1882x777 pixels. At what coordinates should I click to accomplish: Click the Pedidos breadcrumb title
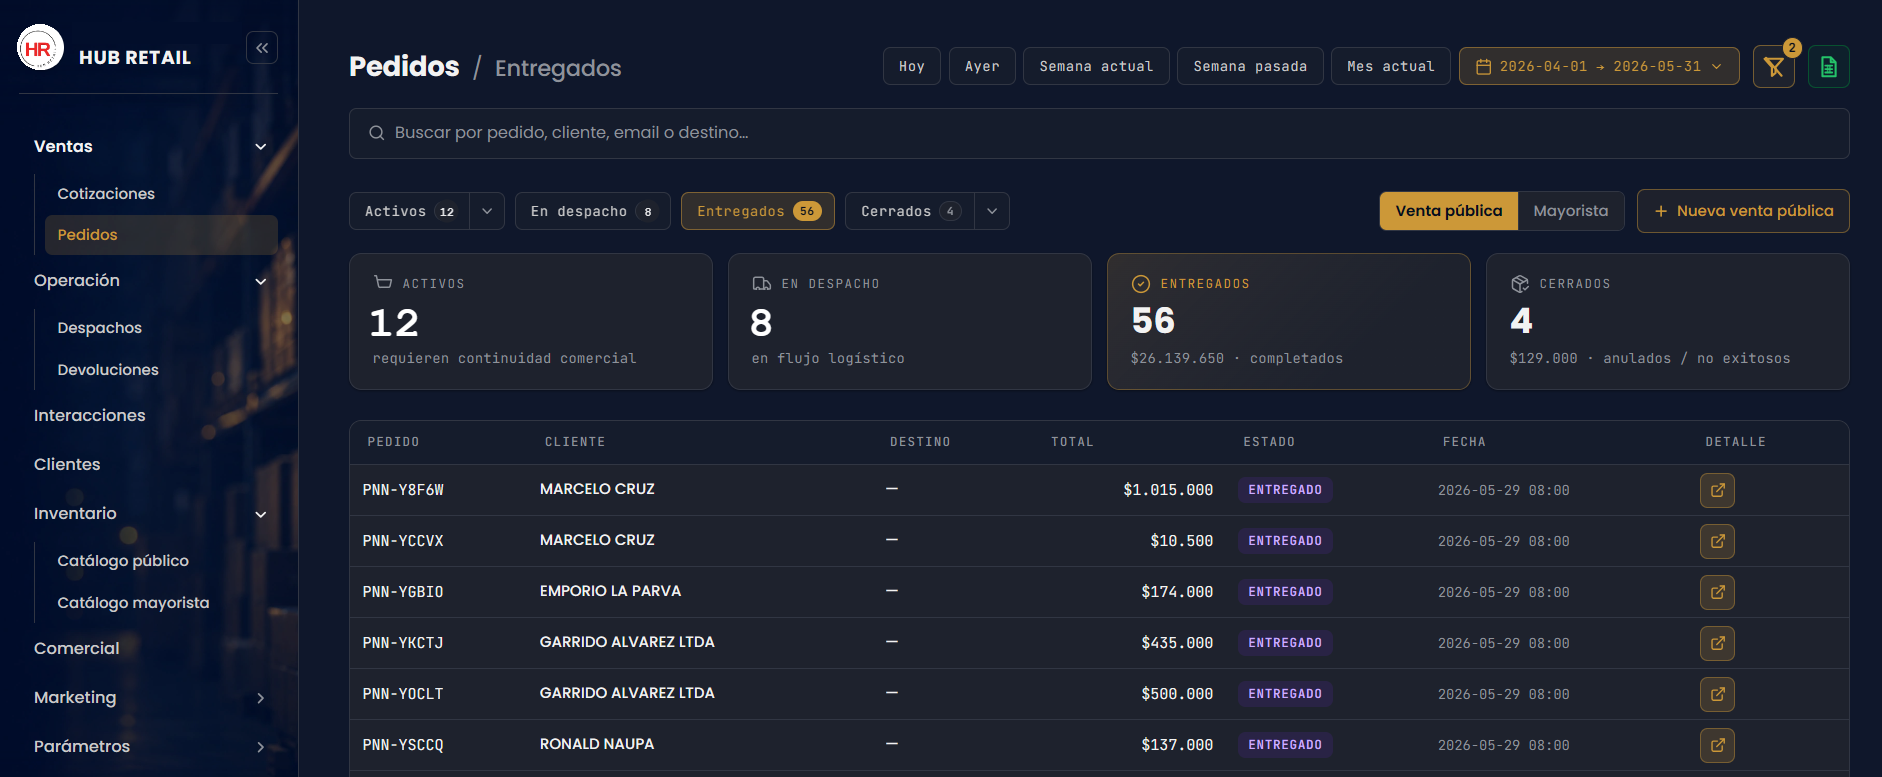tap(404, 67)
